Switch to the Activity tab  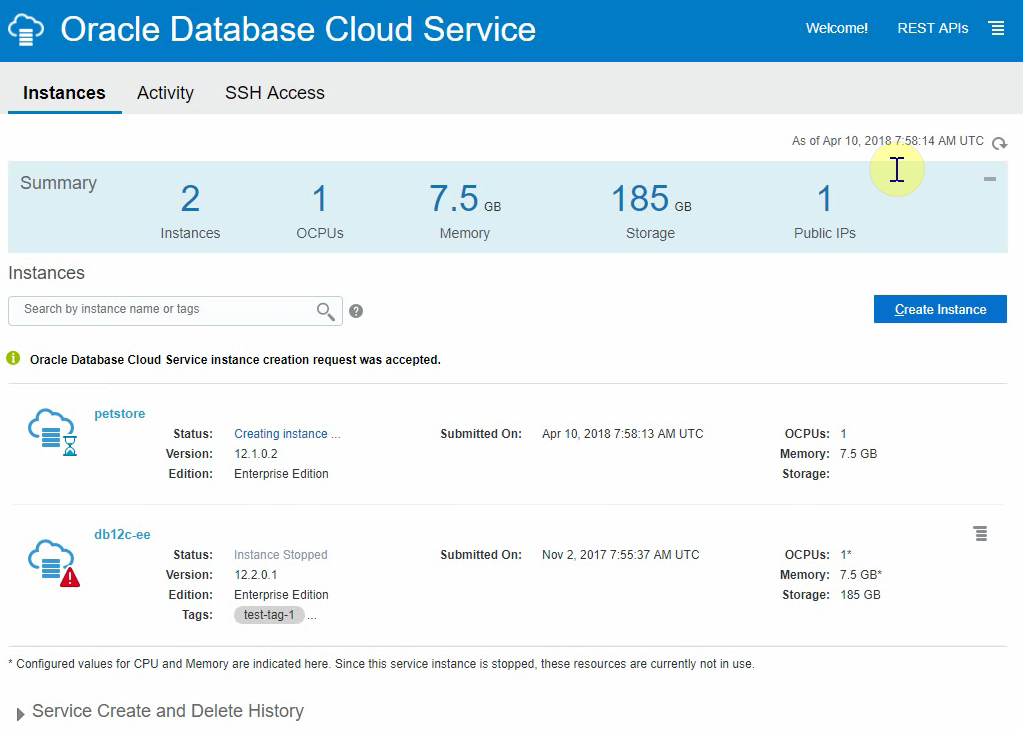[x=165, y=93]
